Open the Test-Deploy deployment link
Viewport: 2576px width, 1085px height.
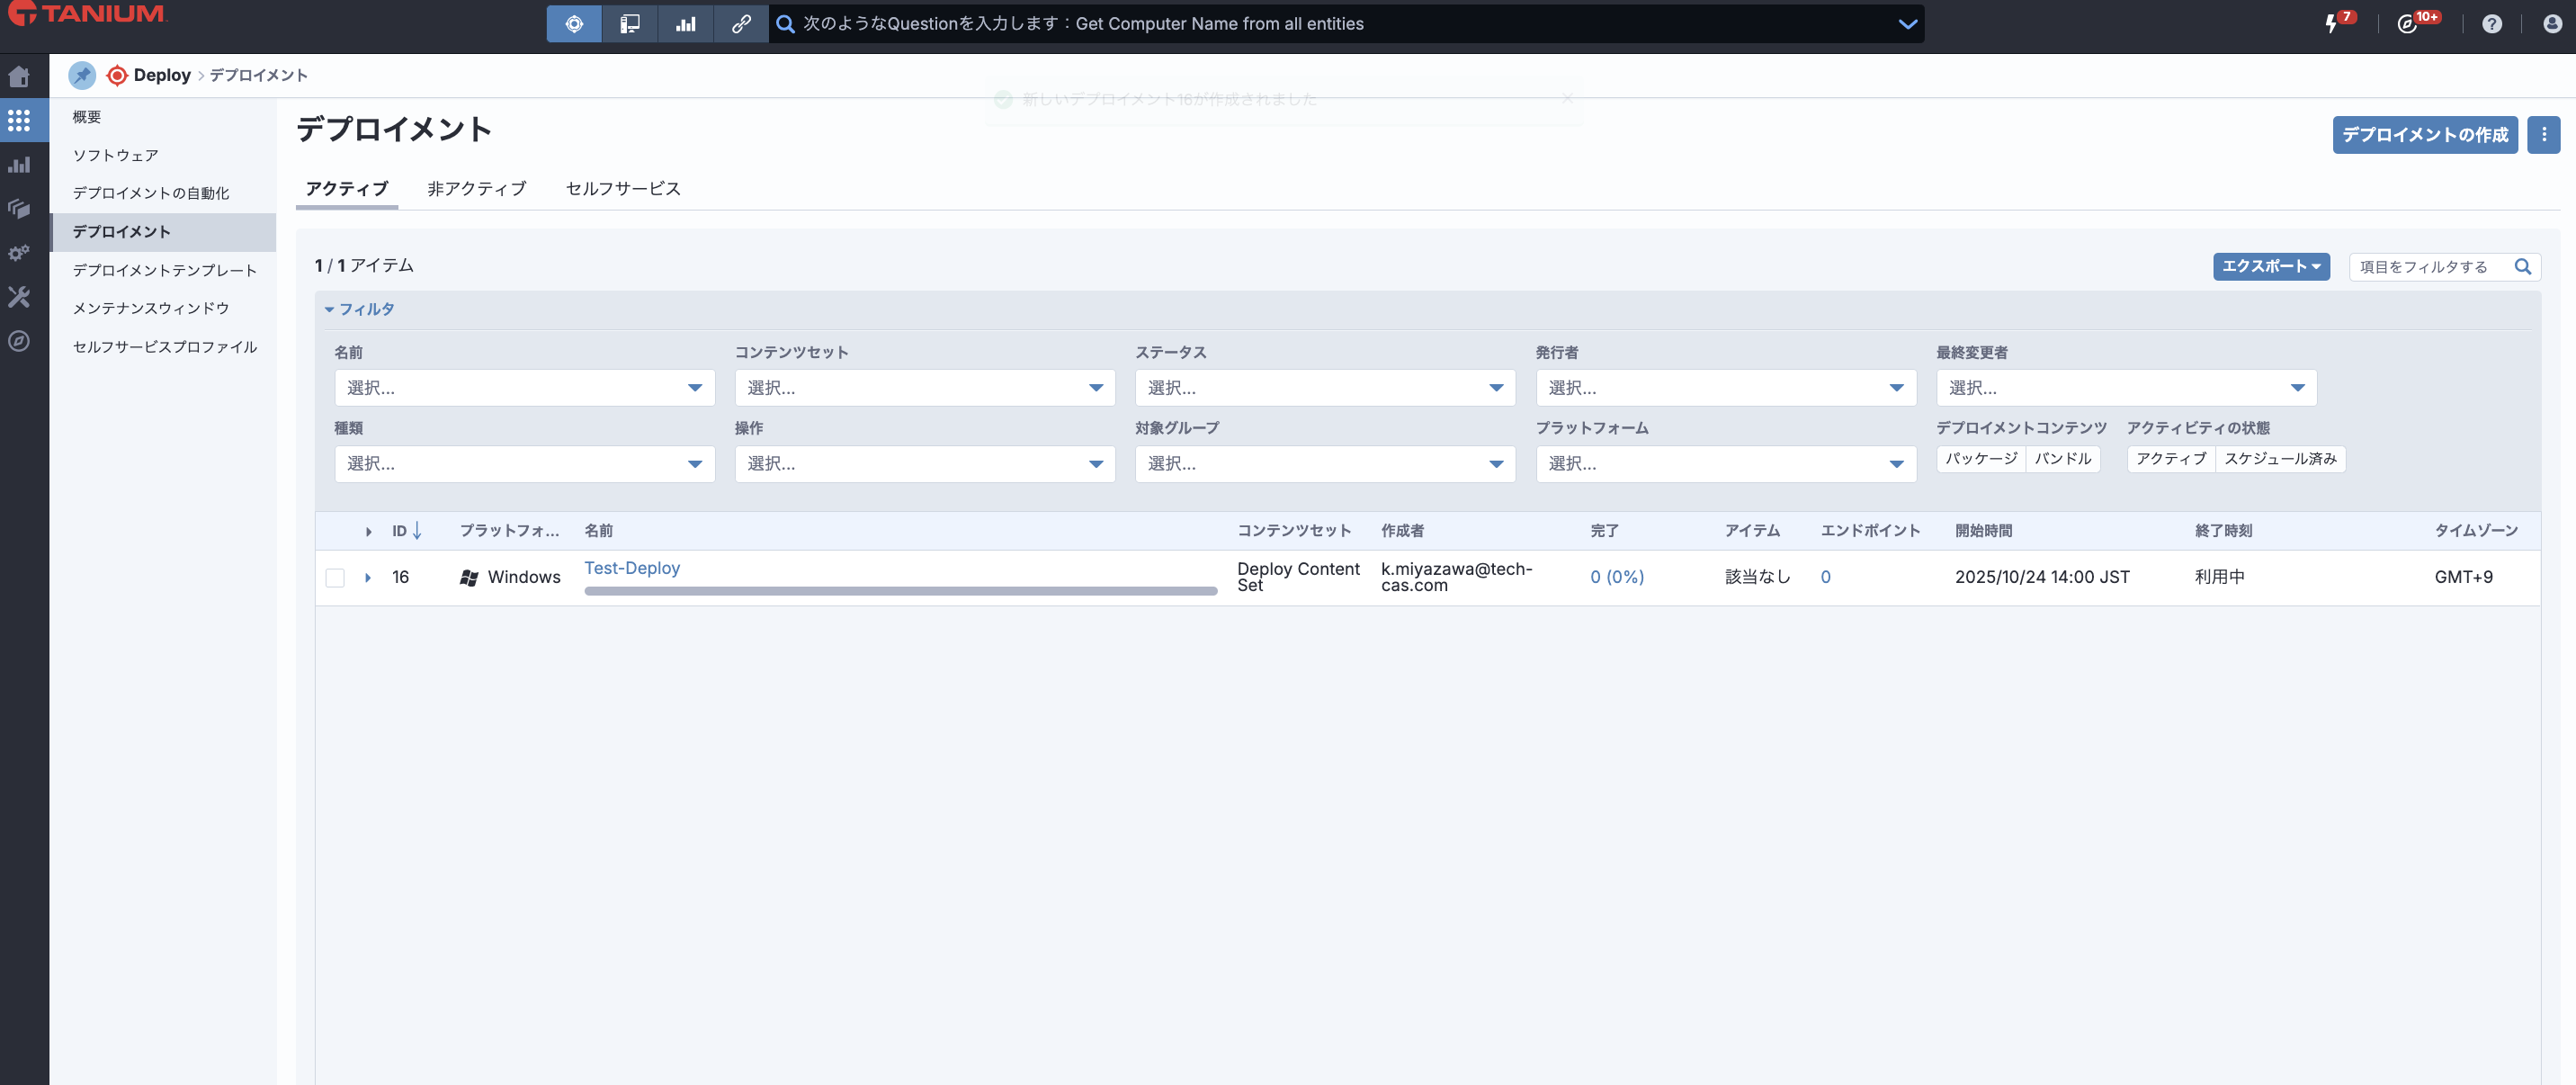pos(632,568)
